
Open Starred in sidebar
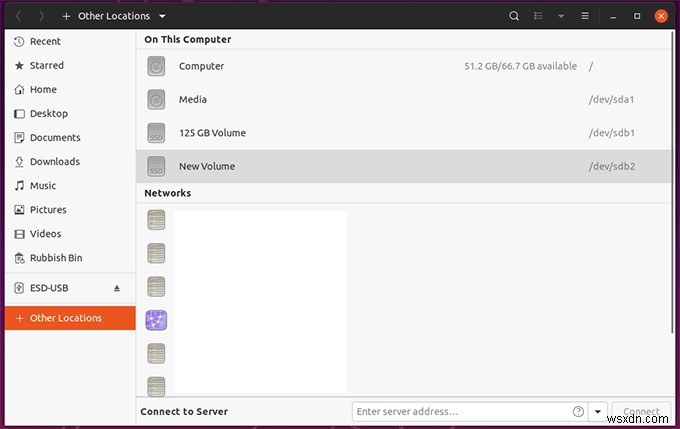pos(70,65)
